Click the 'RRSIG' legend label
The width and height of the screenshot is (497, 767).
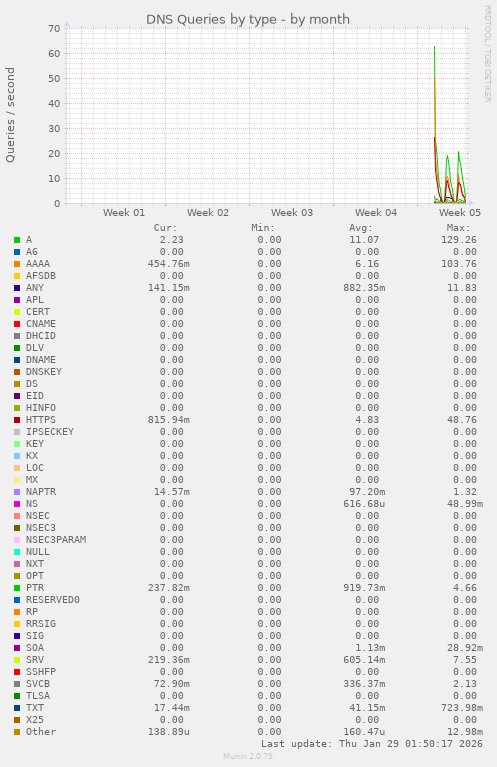(41, 624)
